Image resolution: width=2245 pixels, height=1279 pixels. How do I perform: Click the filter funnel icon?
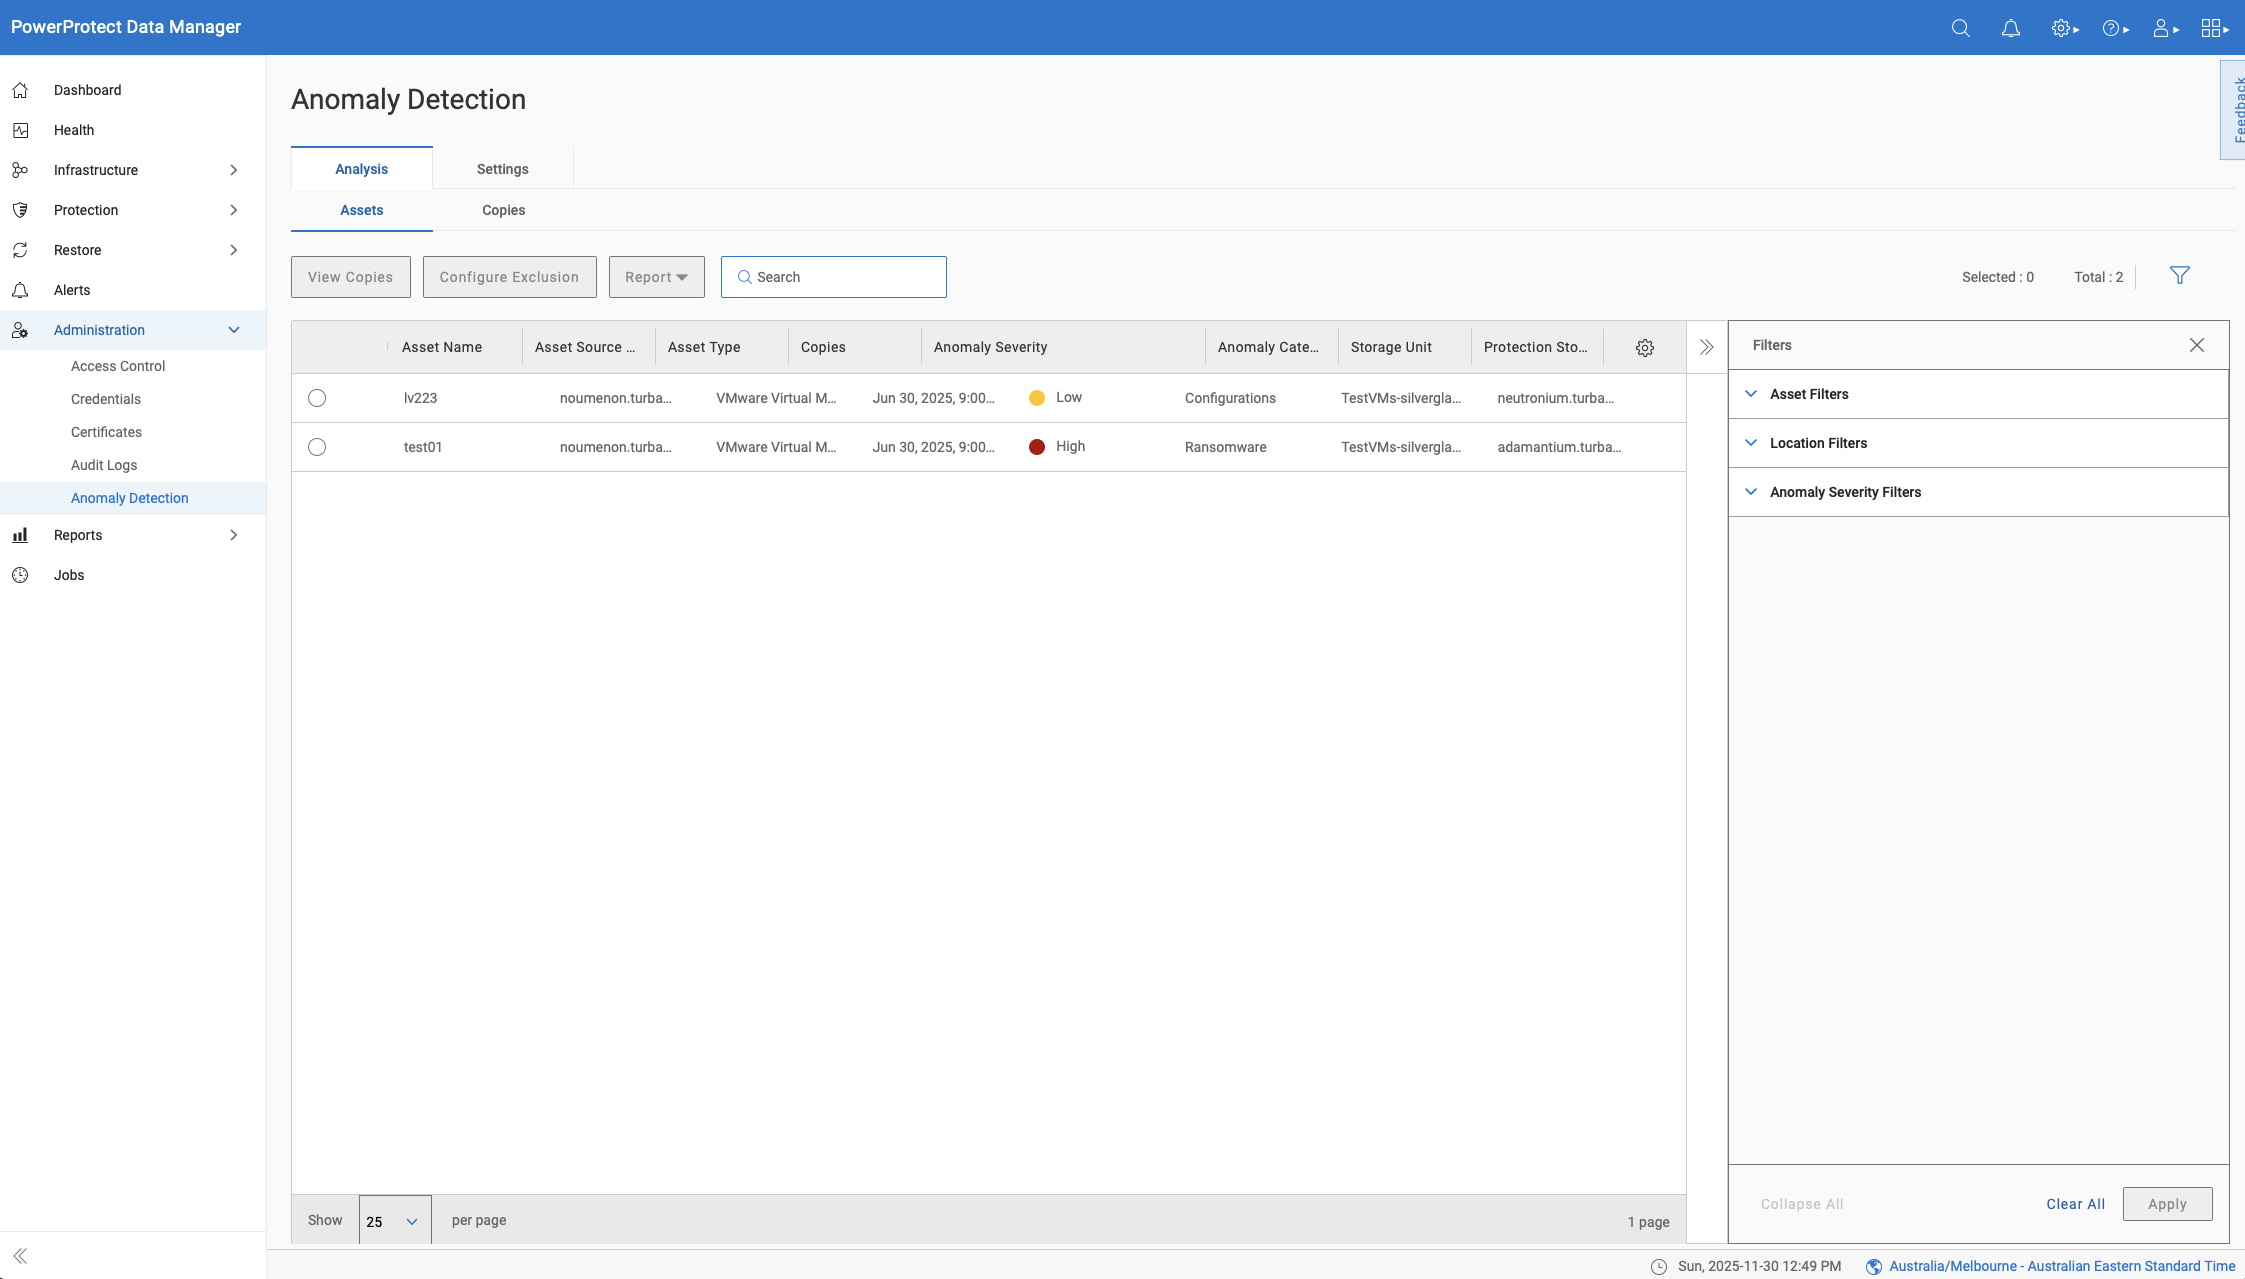pos(2180,275)
